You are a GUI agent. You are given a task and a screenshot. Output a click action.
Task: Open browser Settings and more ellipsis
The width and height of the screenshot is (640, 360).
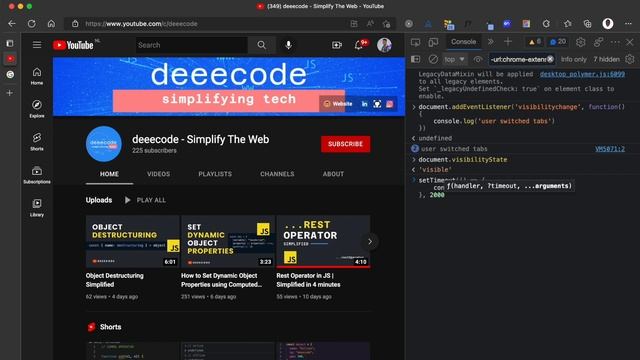(628, 24)
